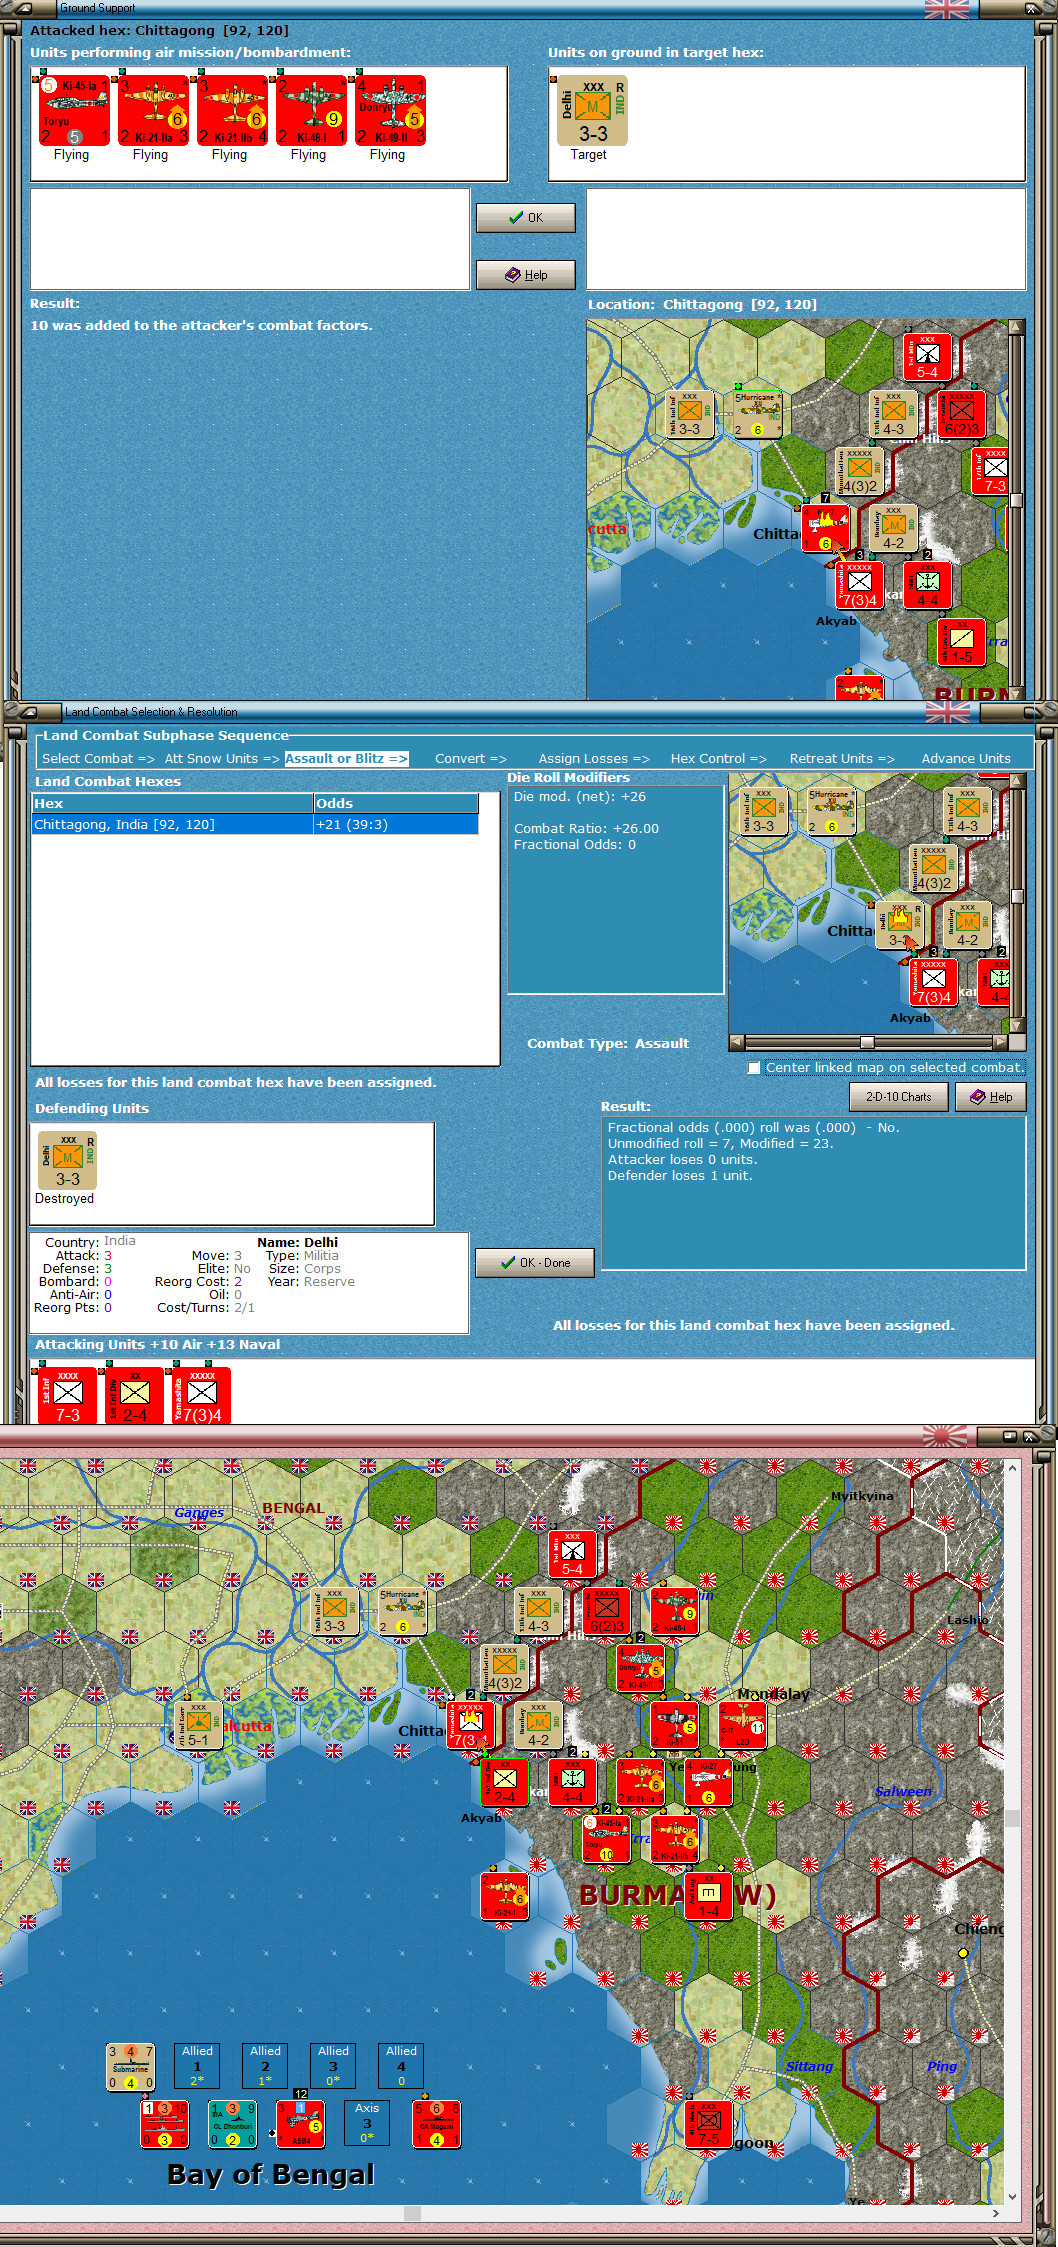The width and height of the screenshot is (1058, 2247).
Task: Click the Japanese flag icon on main map title bar
Action: click(x=945, y=1436)
